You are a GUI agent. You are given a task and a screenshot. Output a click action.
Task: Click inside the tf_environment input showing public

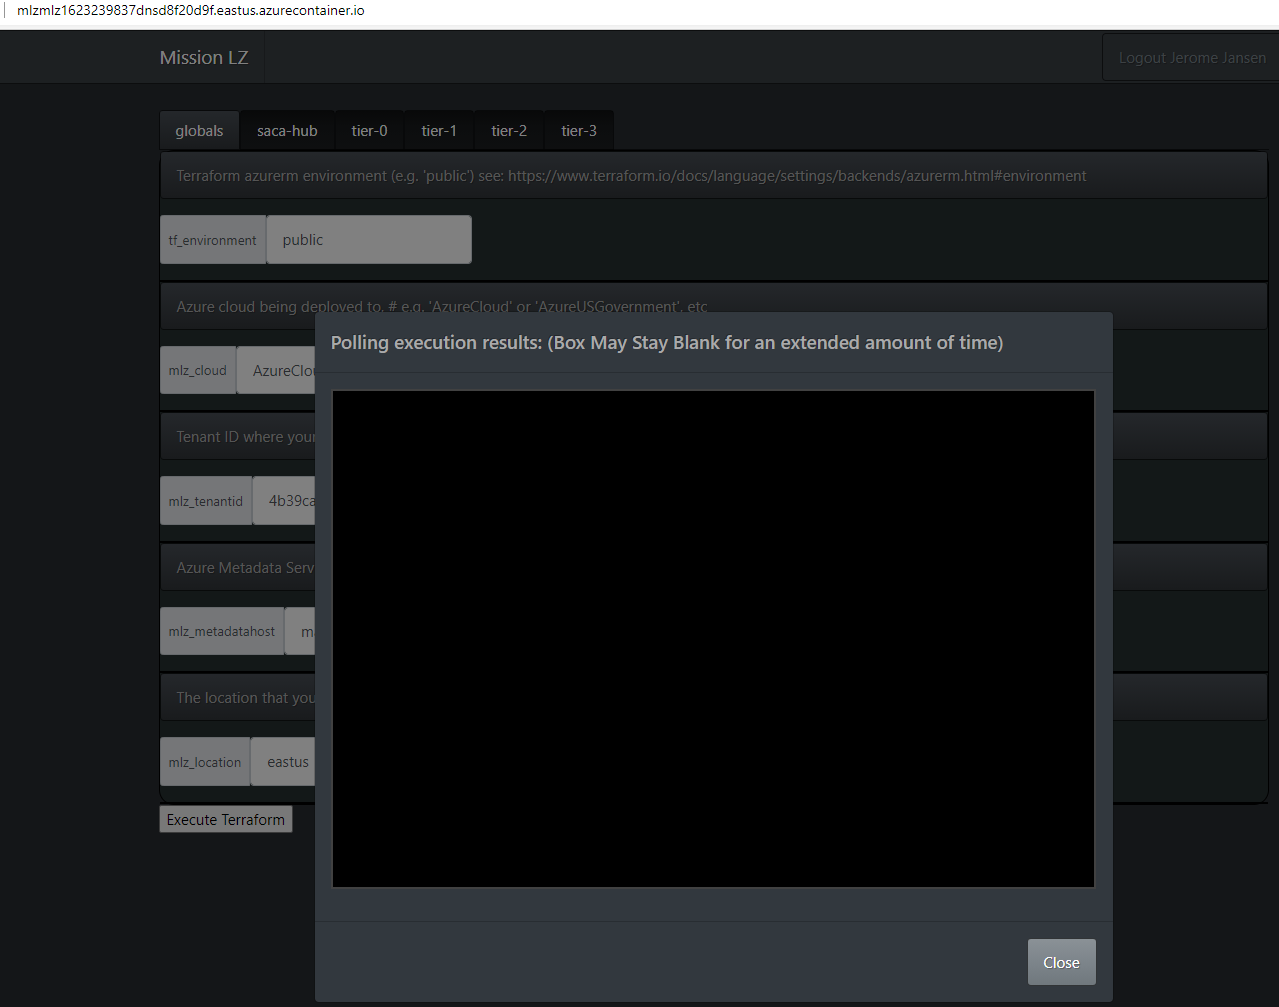coord(368,239)
